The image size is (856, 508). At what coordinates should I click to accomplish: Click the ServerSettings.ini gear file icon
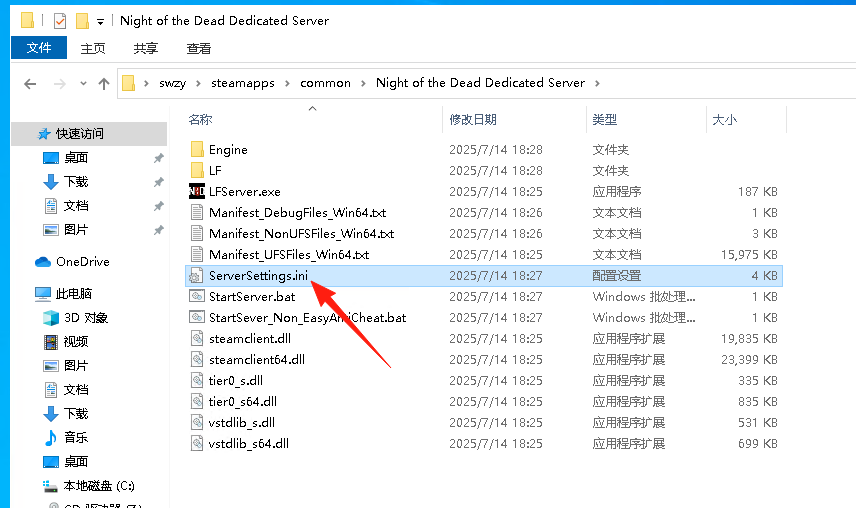[195, 276]
